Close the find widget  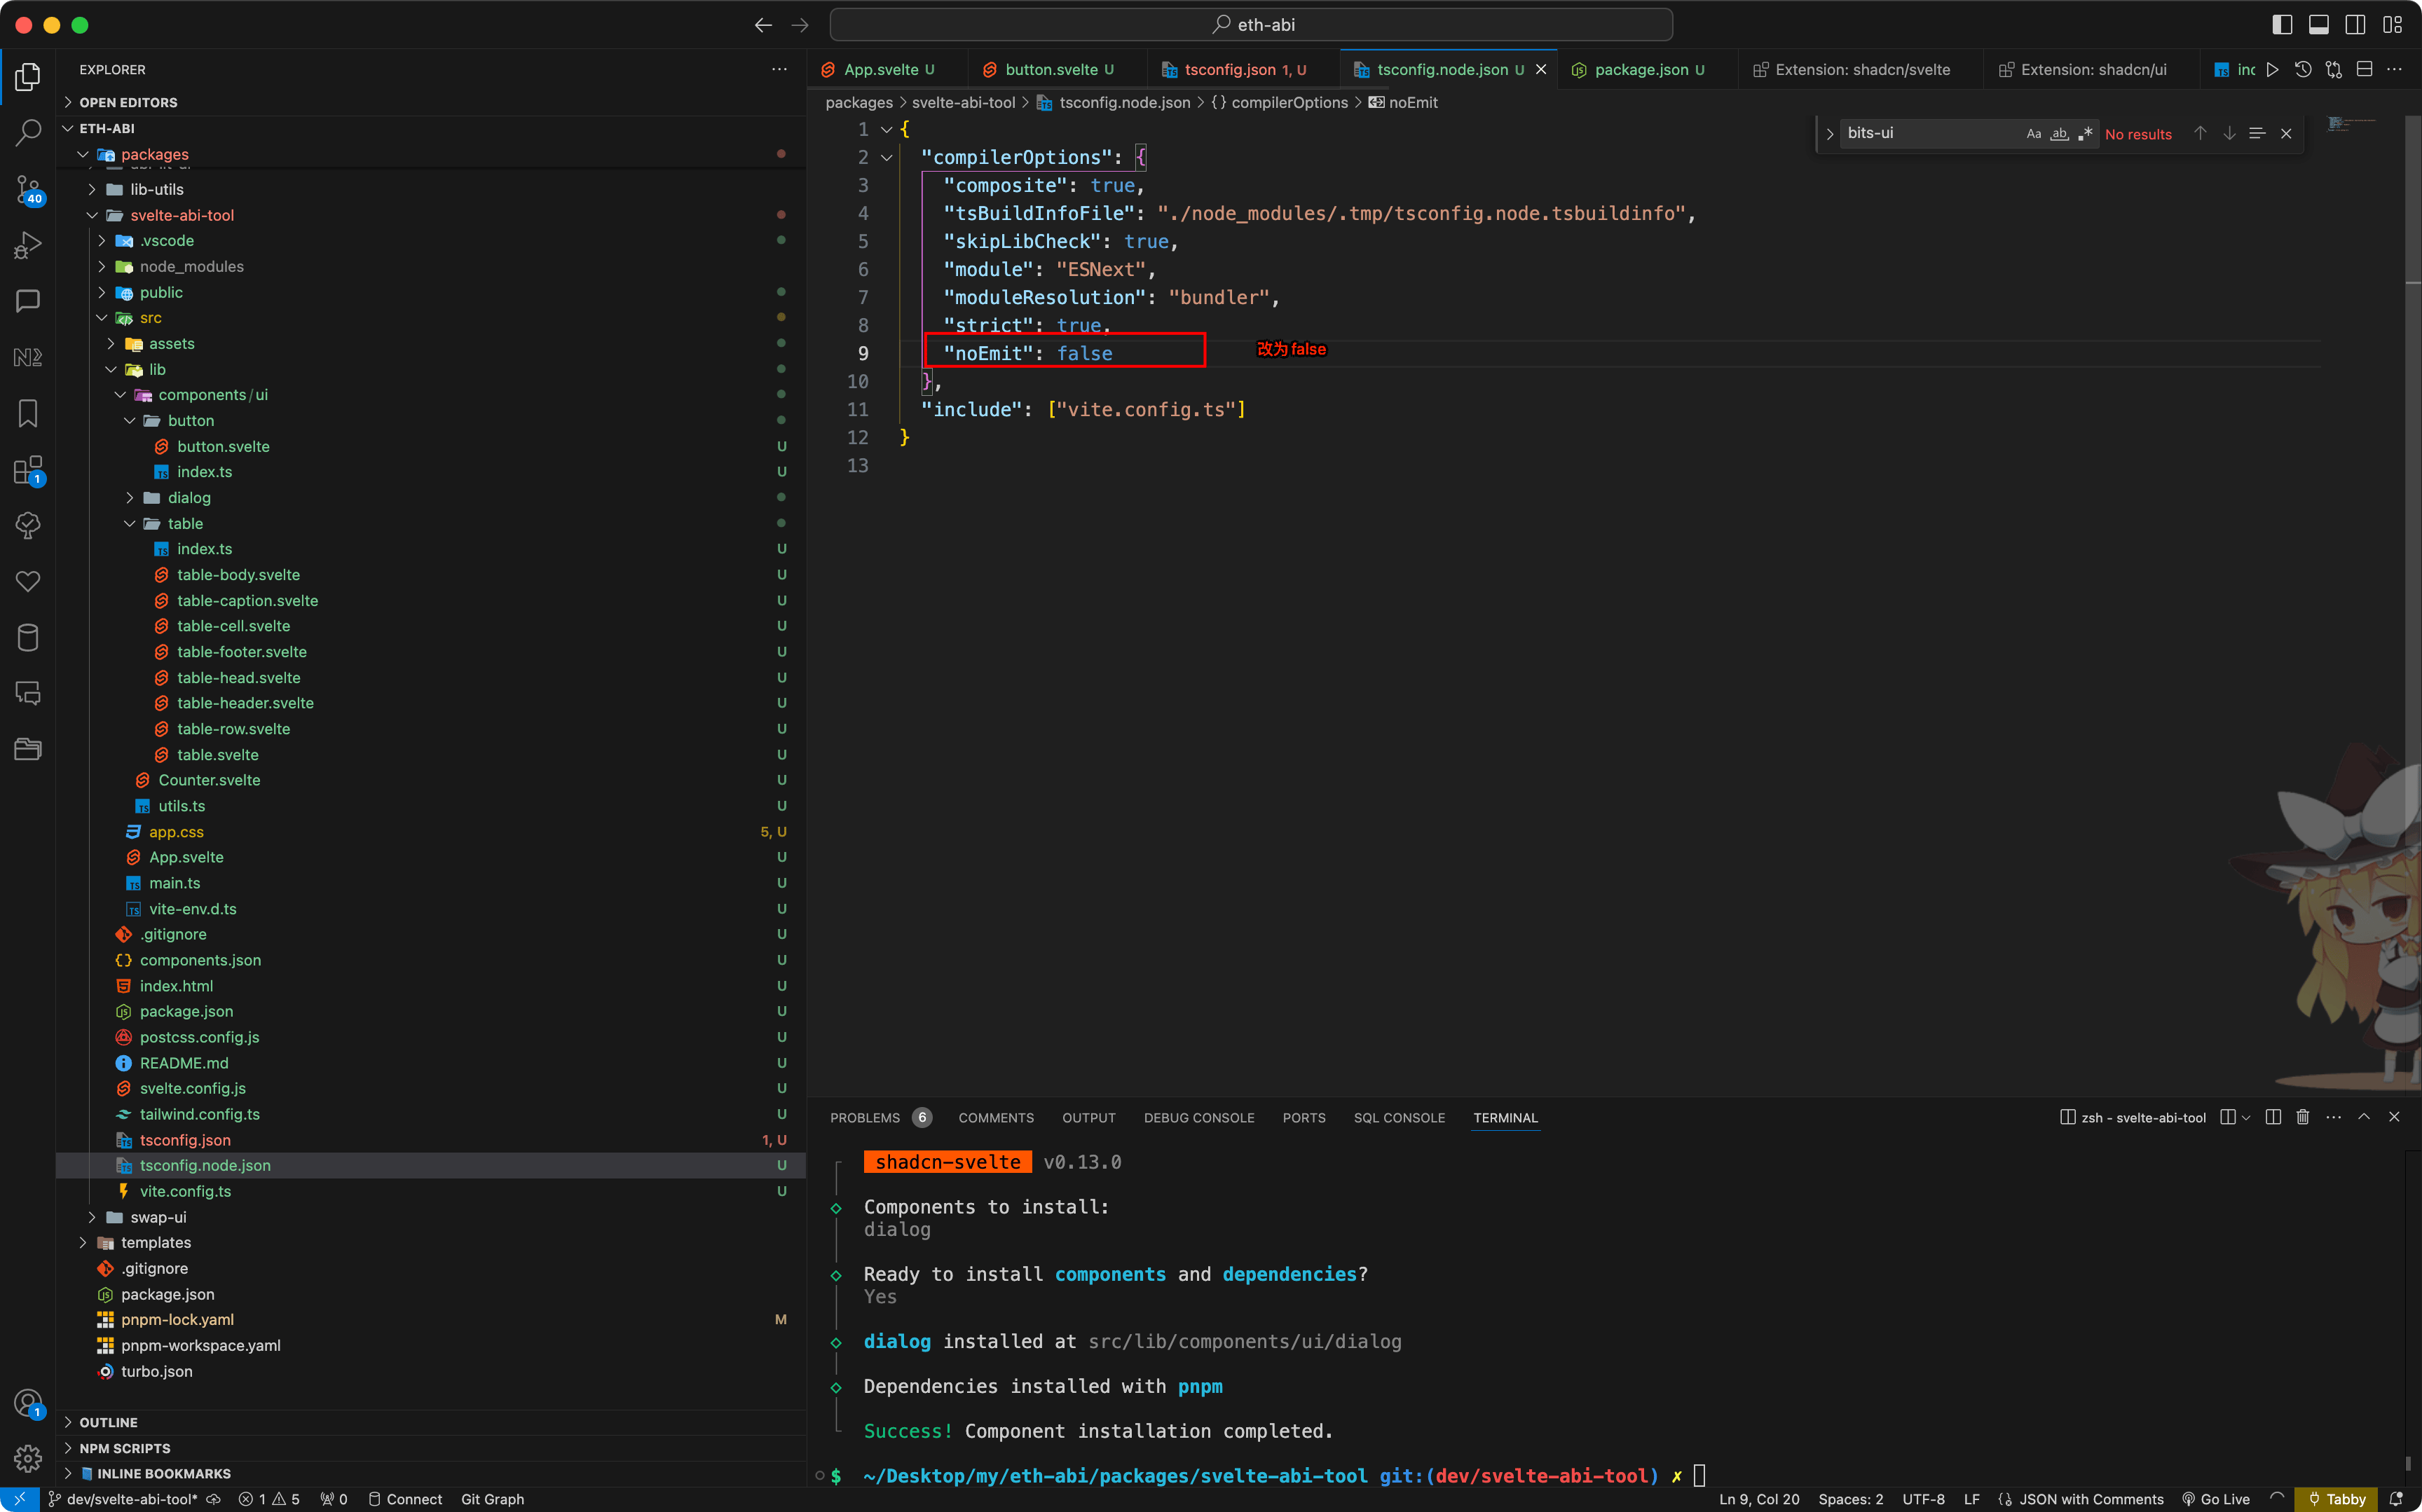point(2286,134)
